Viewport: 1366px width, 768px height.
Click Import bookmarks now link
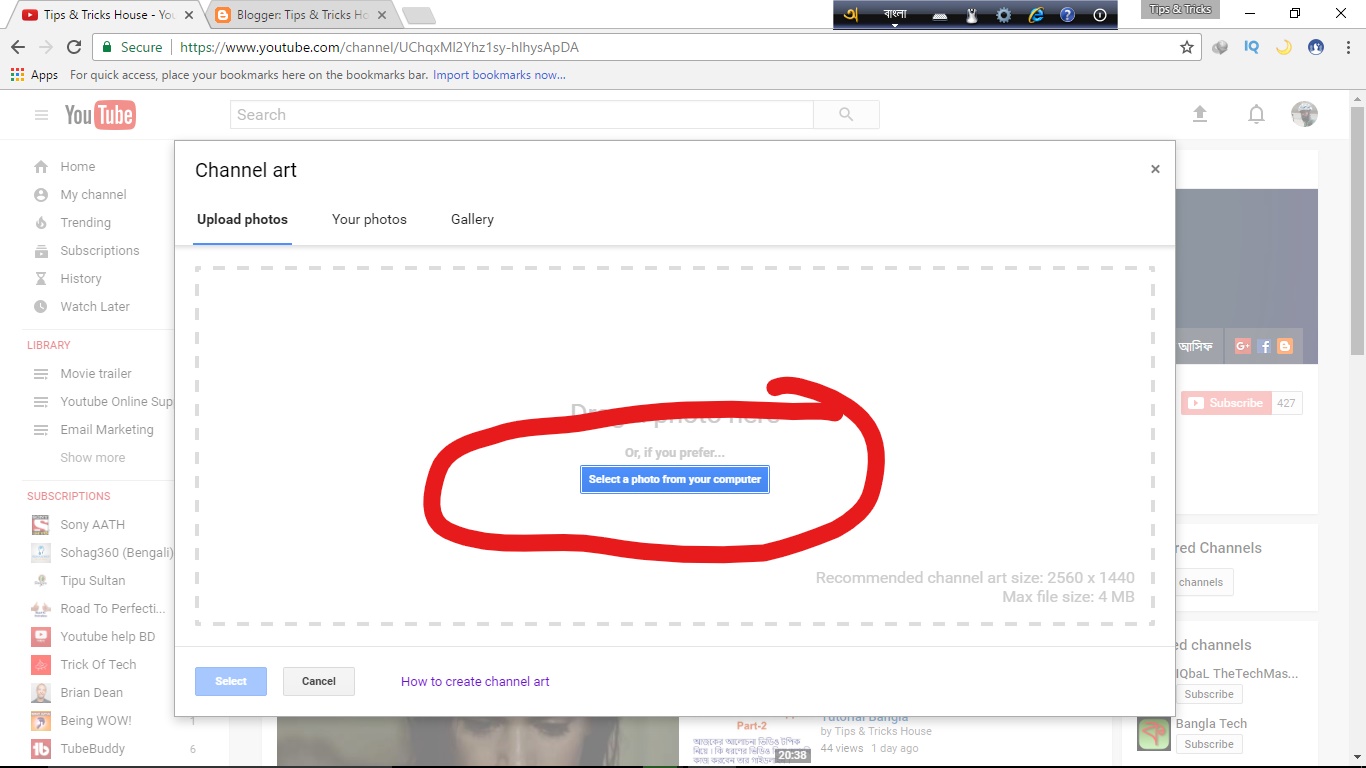(499, 75)
